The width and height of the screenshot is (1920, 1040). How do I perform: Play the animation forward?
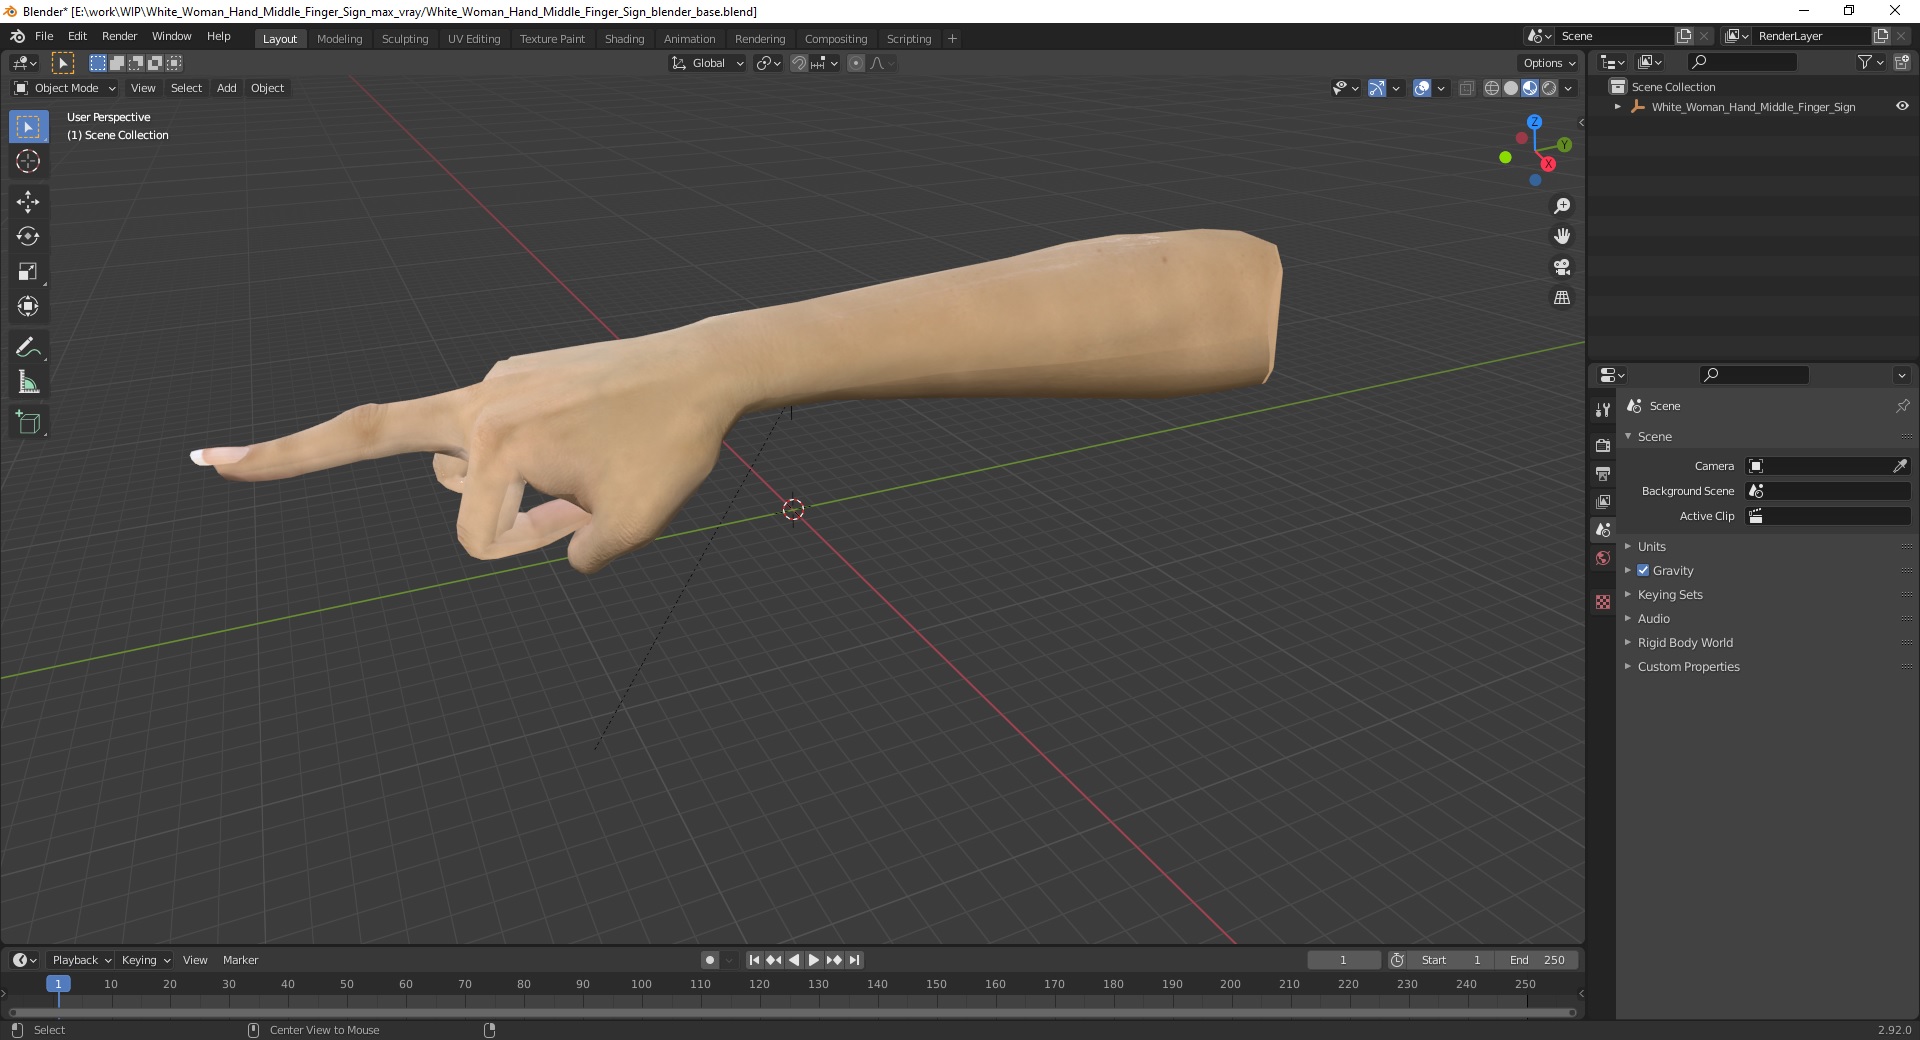point(814,960)
